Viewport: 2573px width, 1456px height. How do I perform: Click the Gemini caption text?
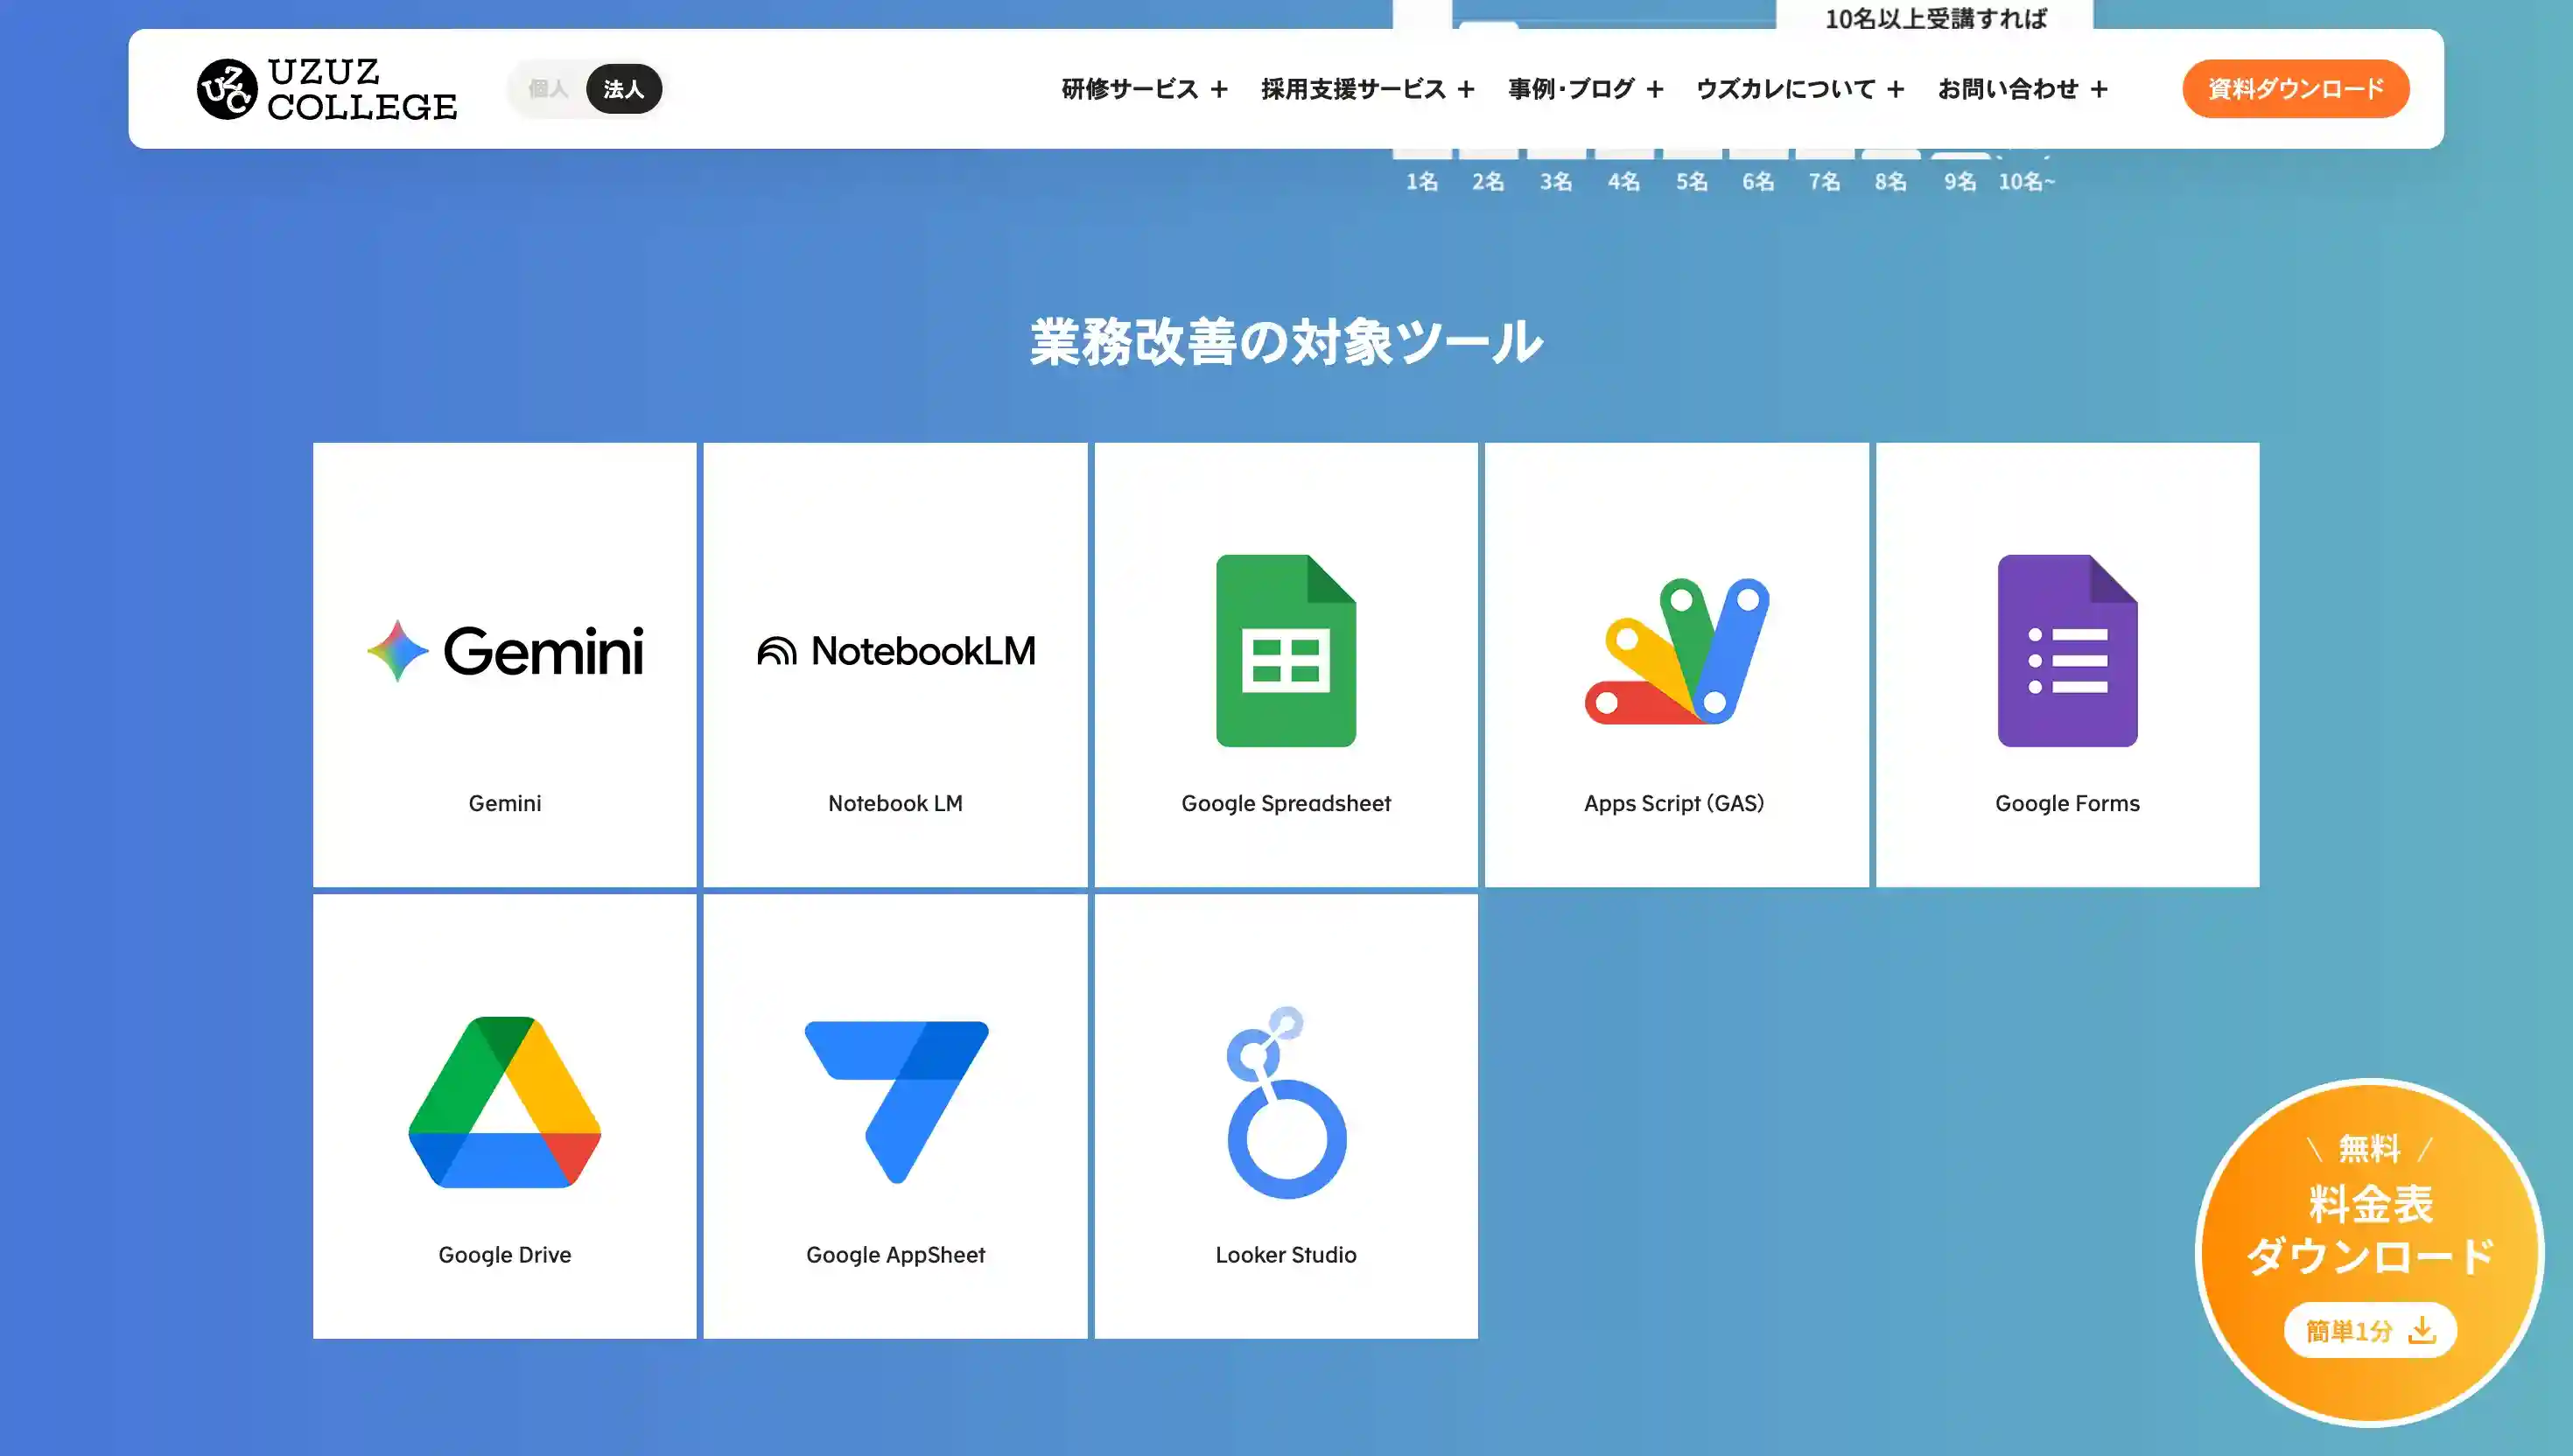505,803
